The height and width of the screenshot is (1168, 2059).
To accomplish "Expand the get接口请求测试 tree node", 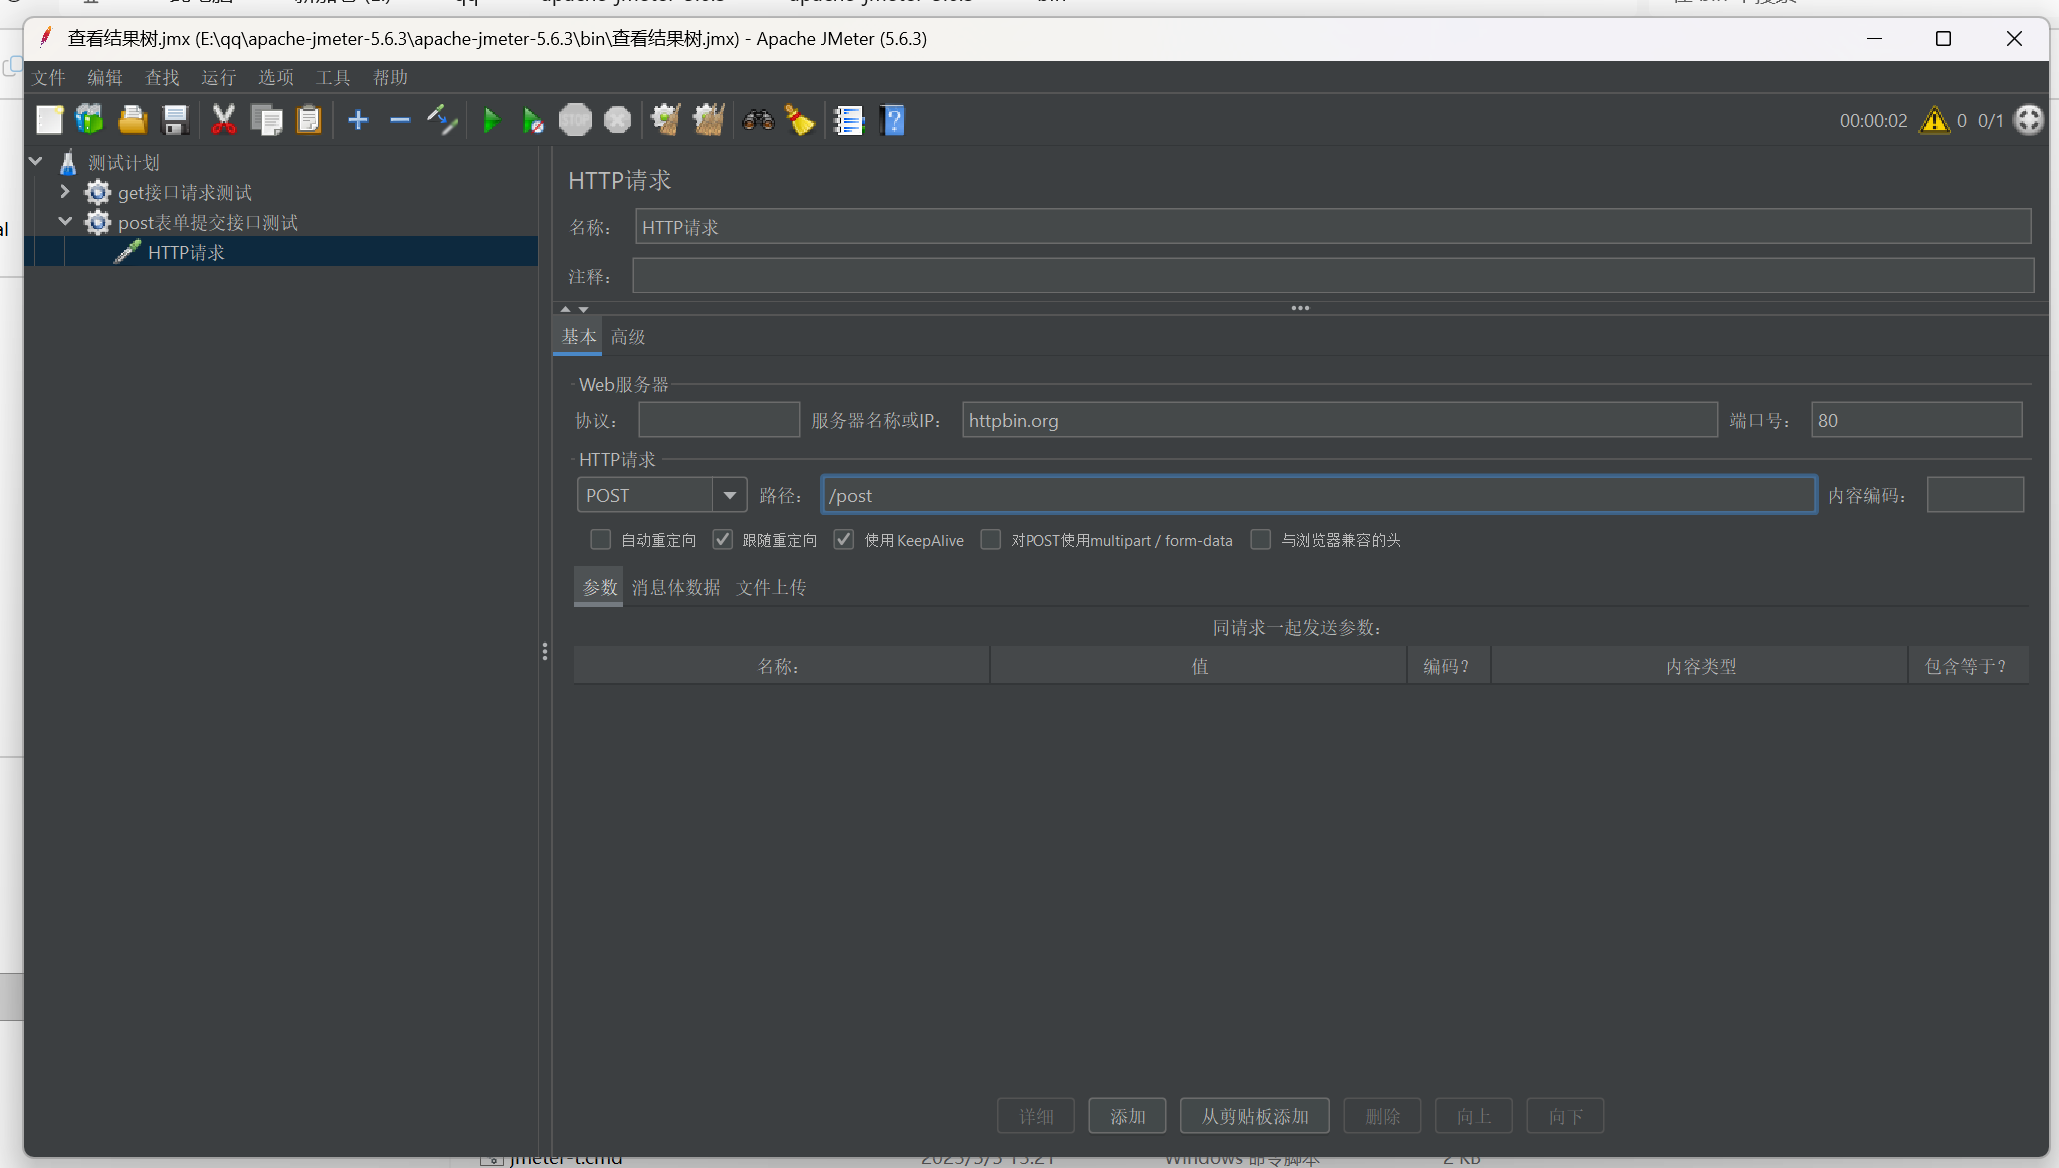I will (x=65, y=192).
